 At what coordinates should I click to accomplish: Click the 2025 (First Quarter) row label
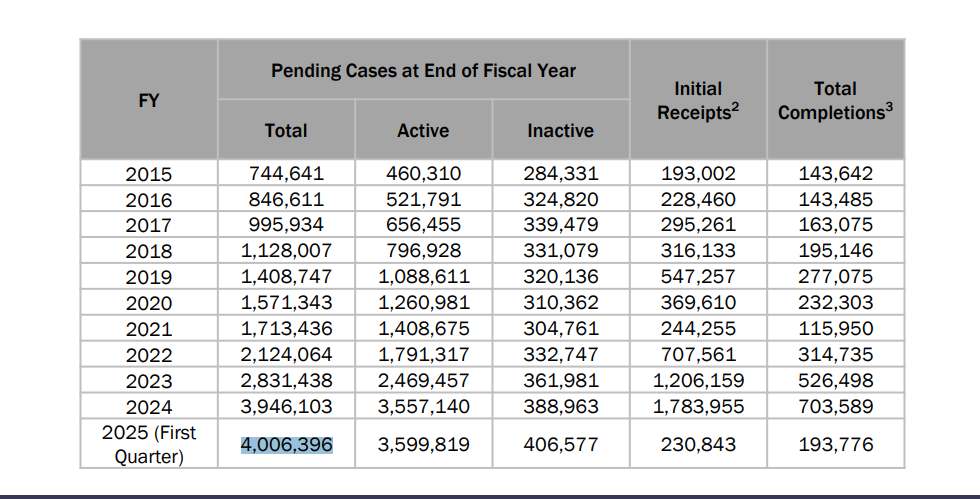[x=149, y=444]
